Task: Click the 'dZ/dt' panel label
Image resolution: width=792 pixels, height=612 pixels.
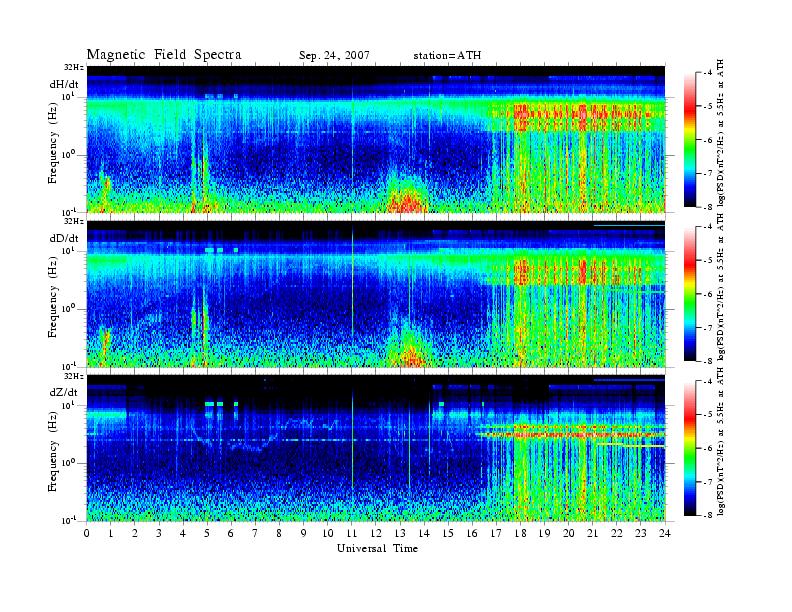Action: pos(64,392)
